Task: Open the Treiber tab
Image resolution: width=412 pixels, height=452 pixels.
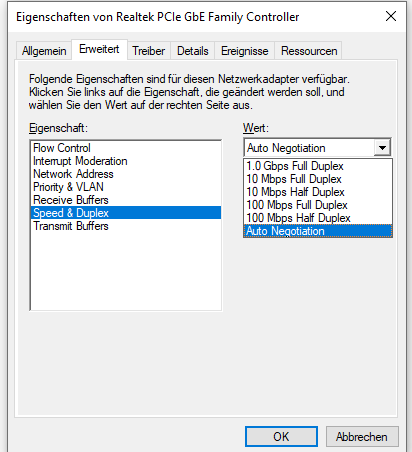Action: click(x=148, y=51)
